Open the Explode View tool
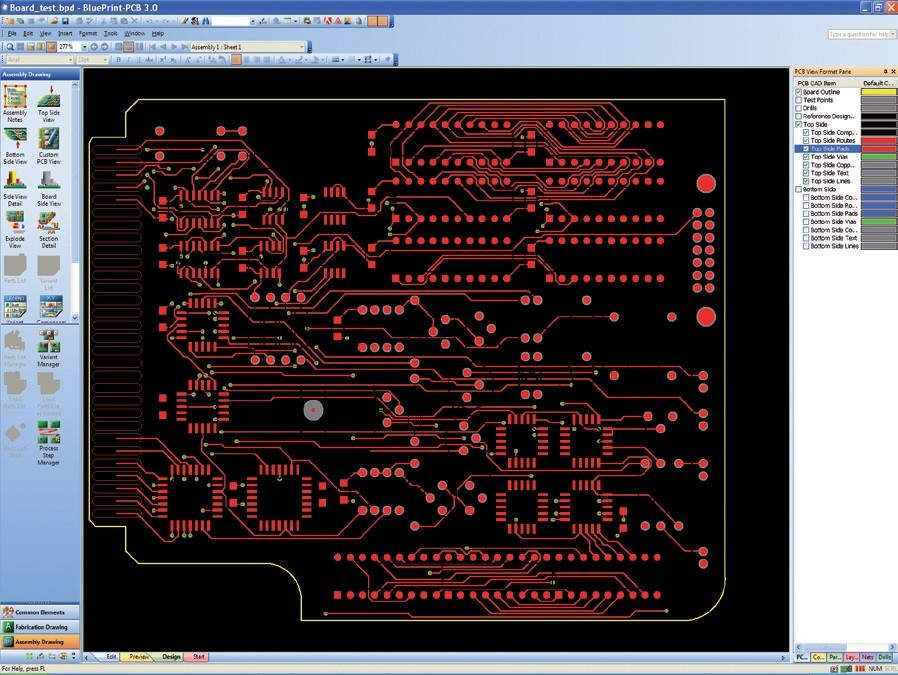 (15, 230)
